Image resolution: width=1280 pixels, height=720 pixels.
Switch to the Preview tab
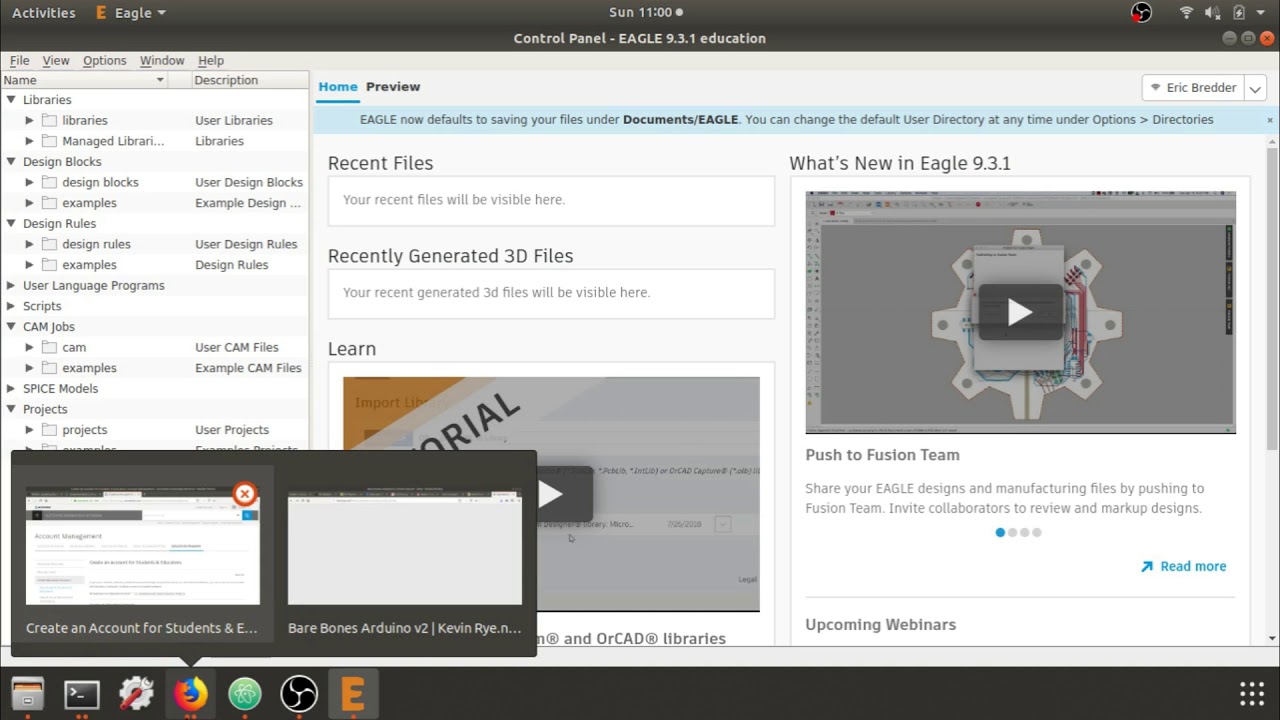click(393, 87)
